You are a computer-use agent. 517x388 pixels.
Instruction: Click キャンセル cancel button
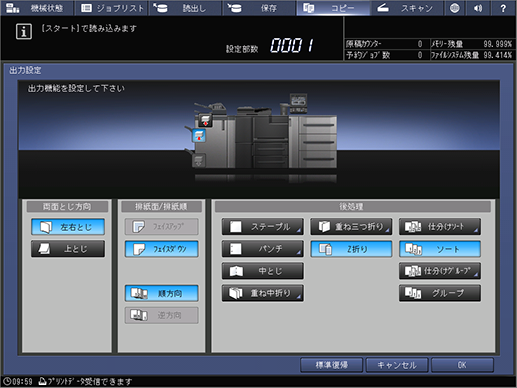click(397, 365)
